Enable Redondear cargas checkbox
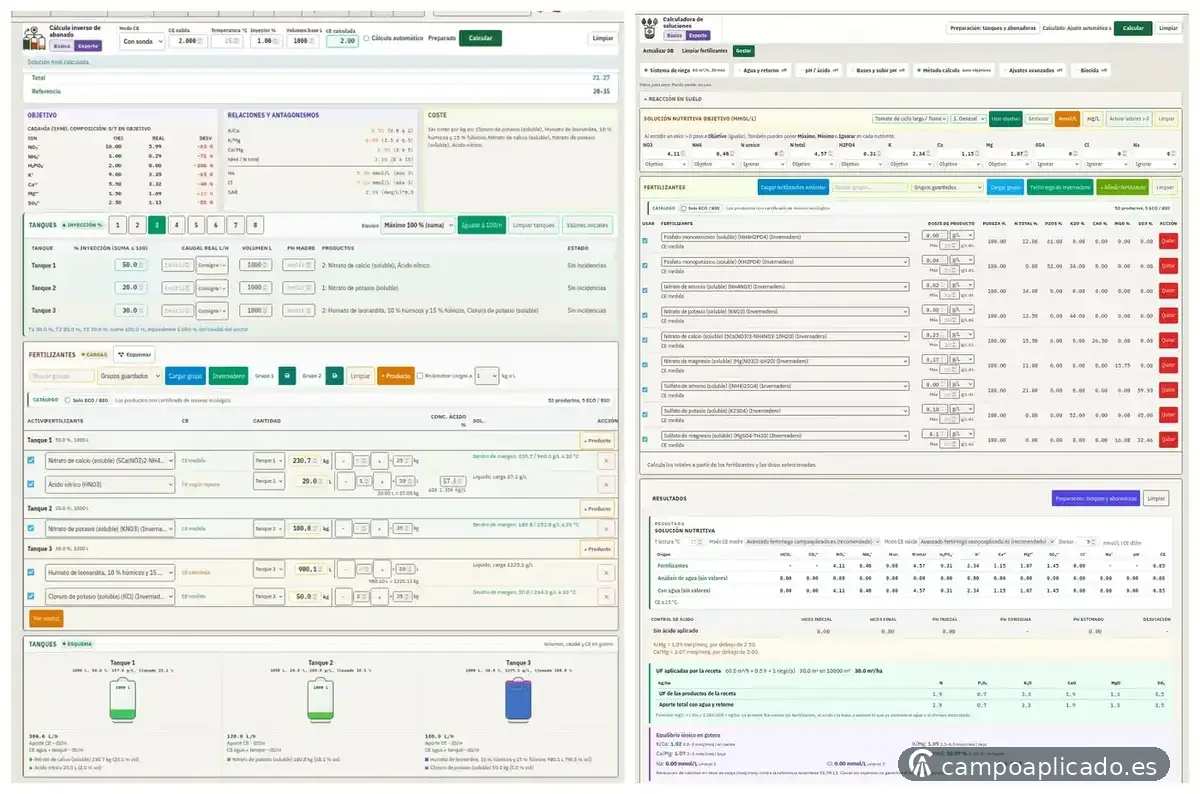The height and width of the screenshot is (794, 1200). [419, 376]
